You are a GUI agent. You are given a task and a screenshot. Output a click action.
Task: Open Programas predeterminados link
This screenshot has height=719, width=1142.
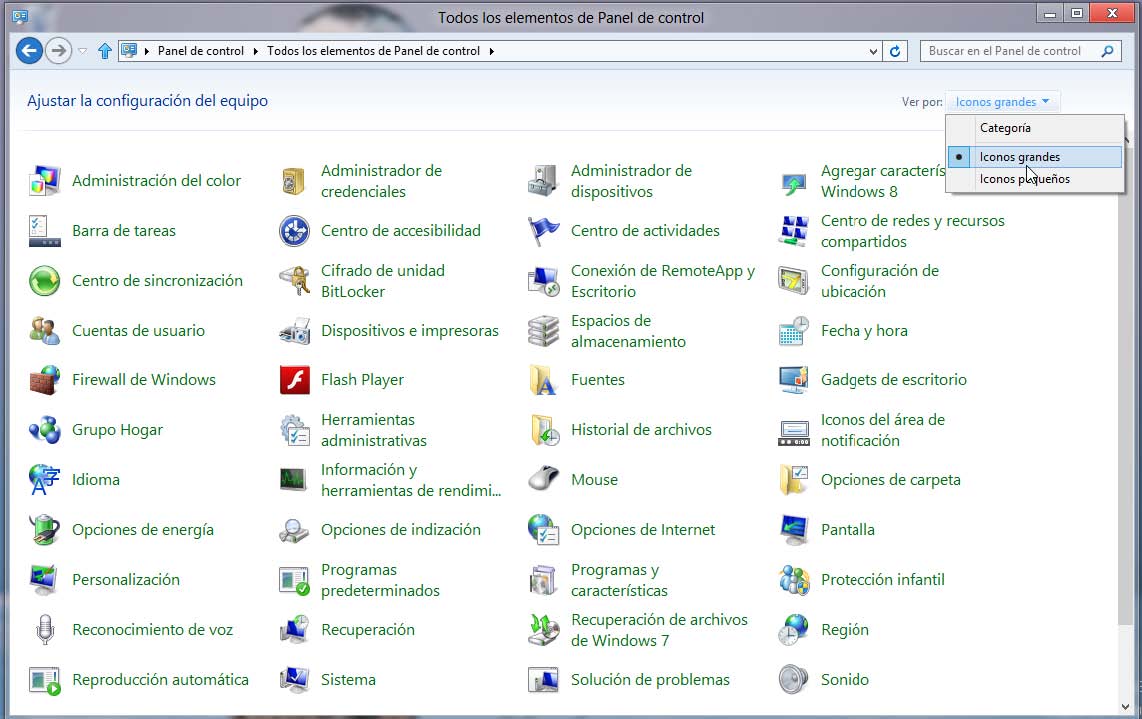click(380, 580)
